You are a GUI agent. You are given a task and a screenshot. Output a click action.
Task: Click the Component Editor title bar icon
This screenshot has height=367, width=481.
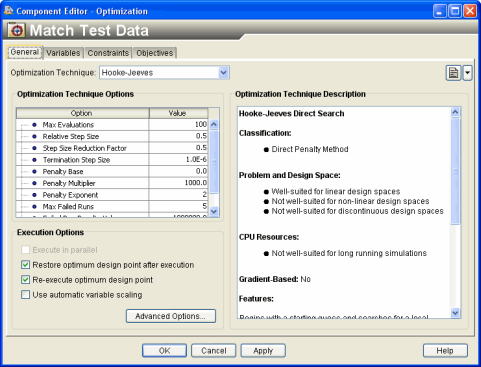tap(8, 11)
